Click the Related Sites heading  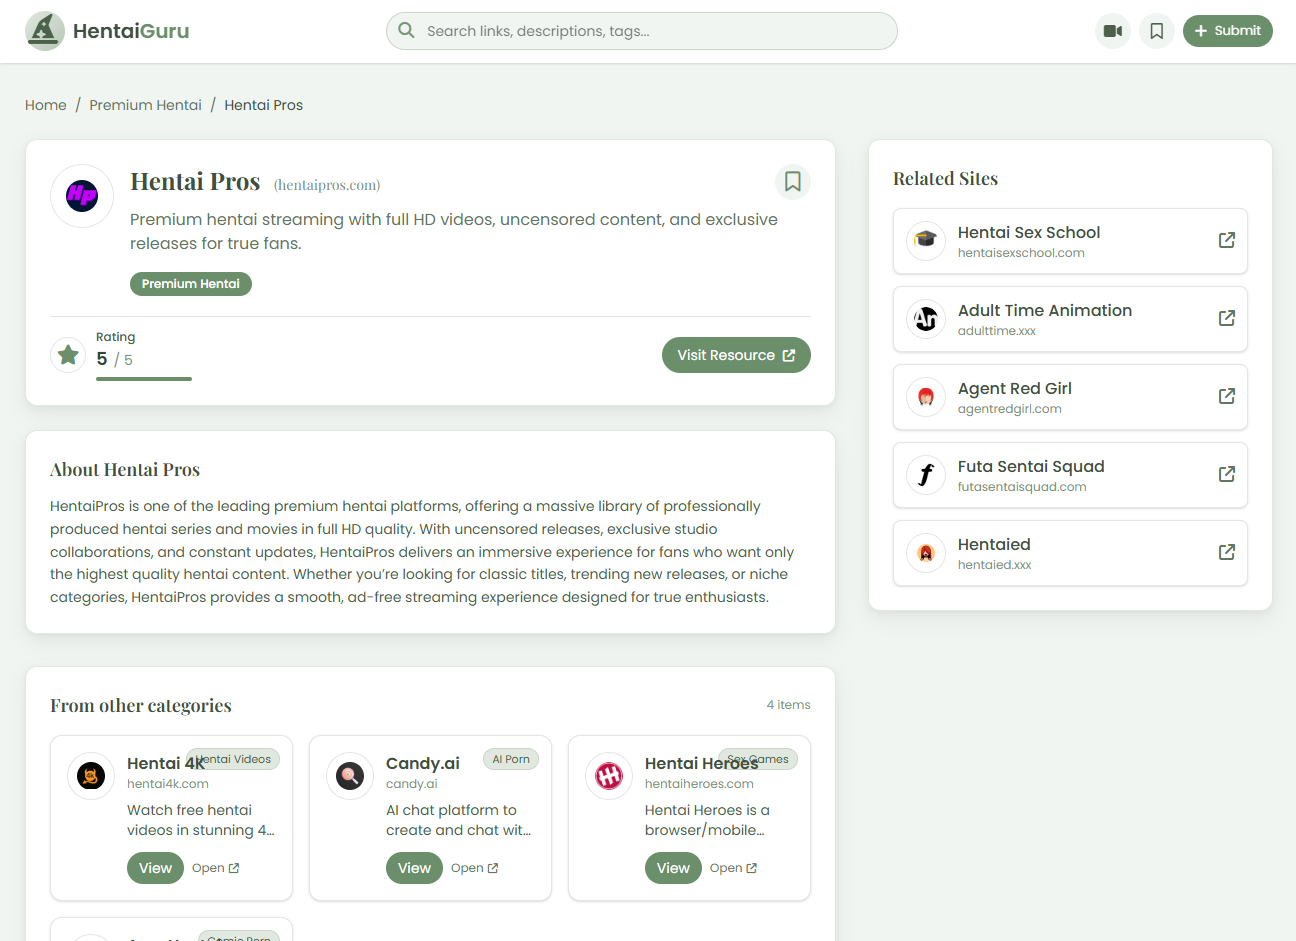coord(945,179)
